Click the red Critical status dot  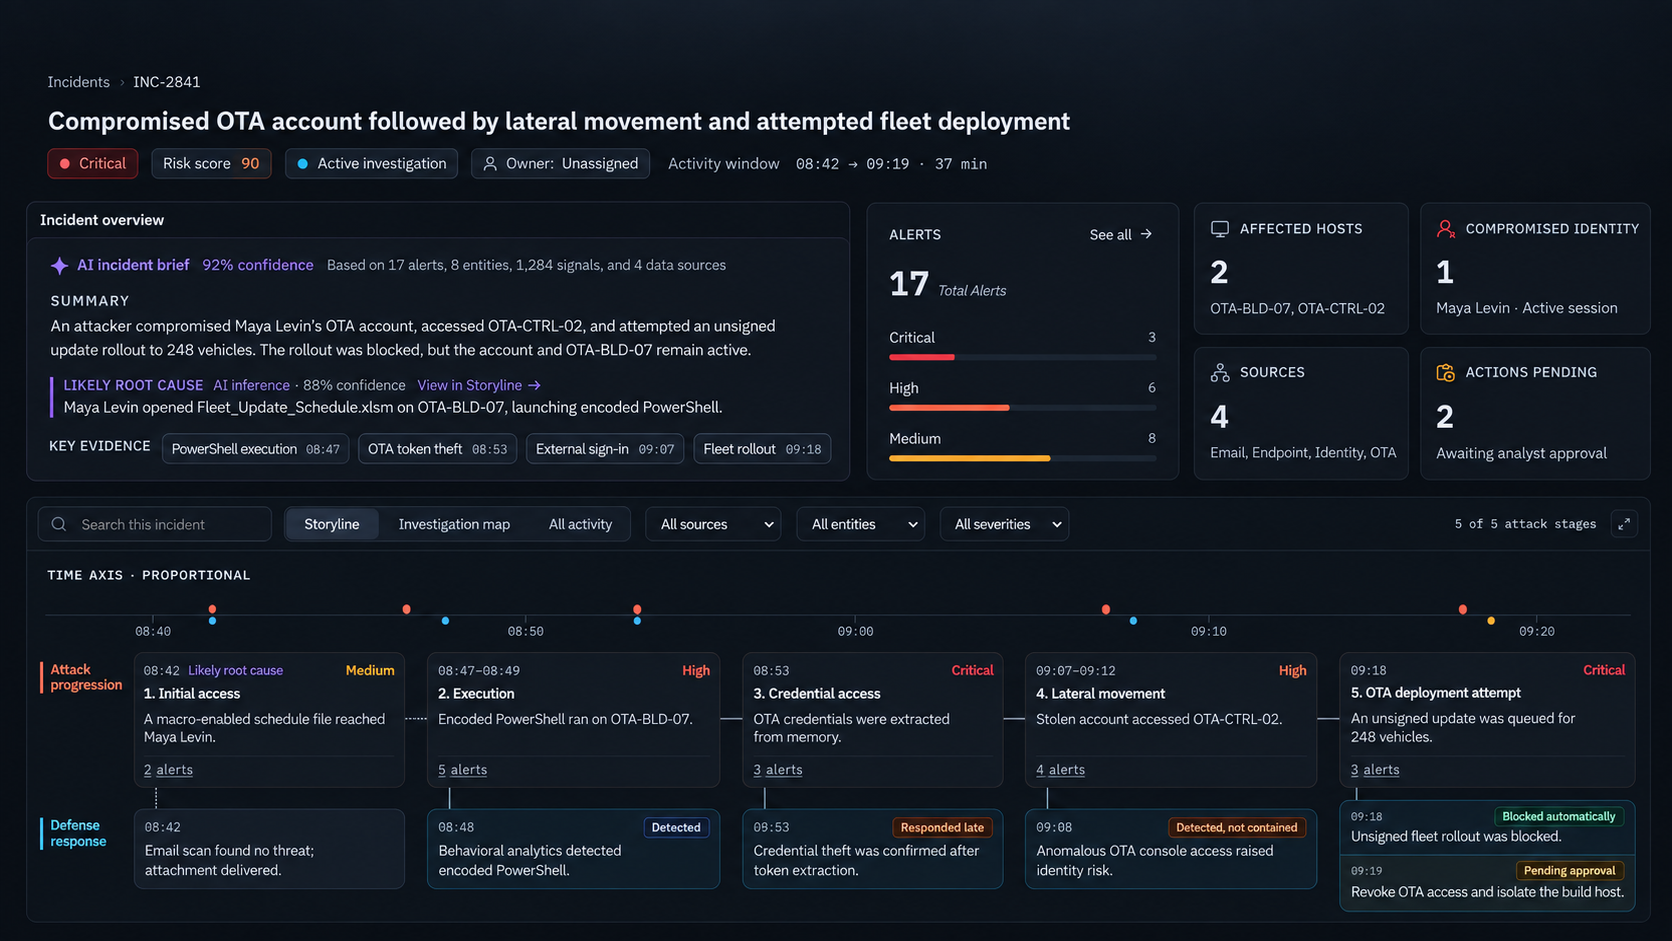(65, 164)
